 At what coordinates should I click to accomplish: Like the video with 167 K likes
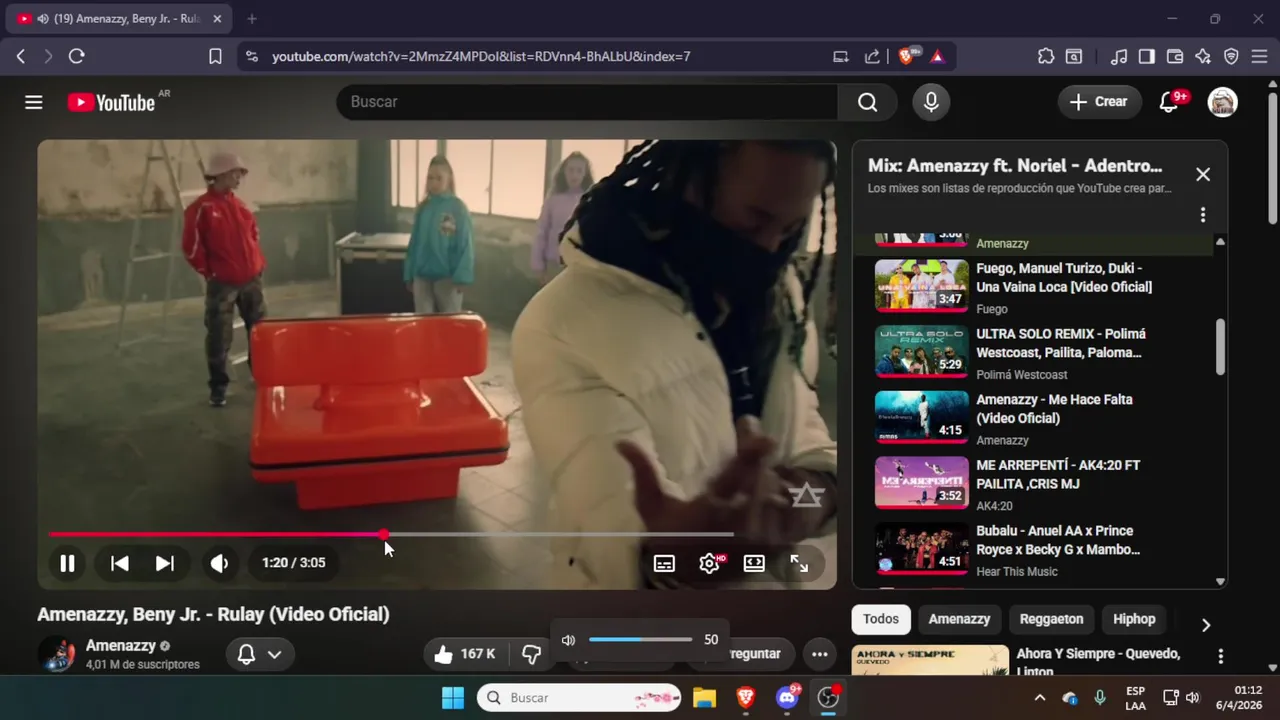465,654
